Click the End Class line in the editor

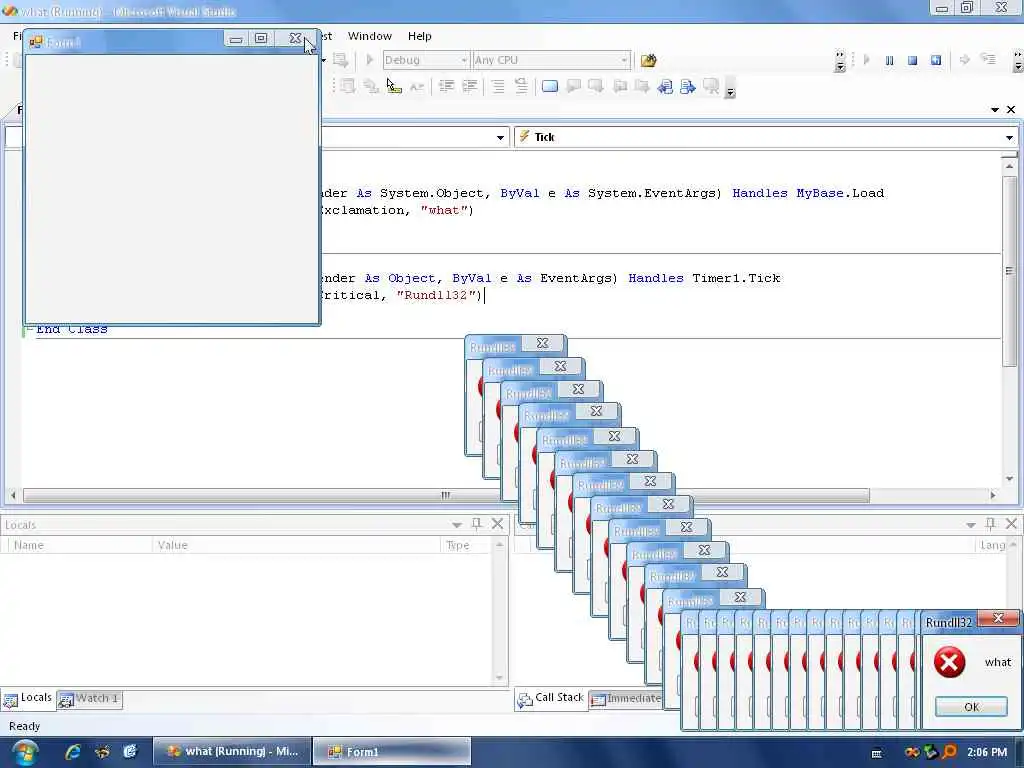(72, 329)
